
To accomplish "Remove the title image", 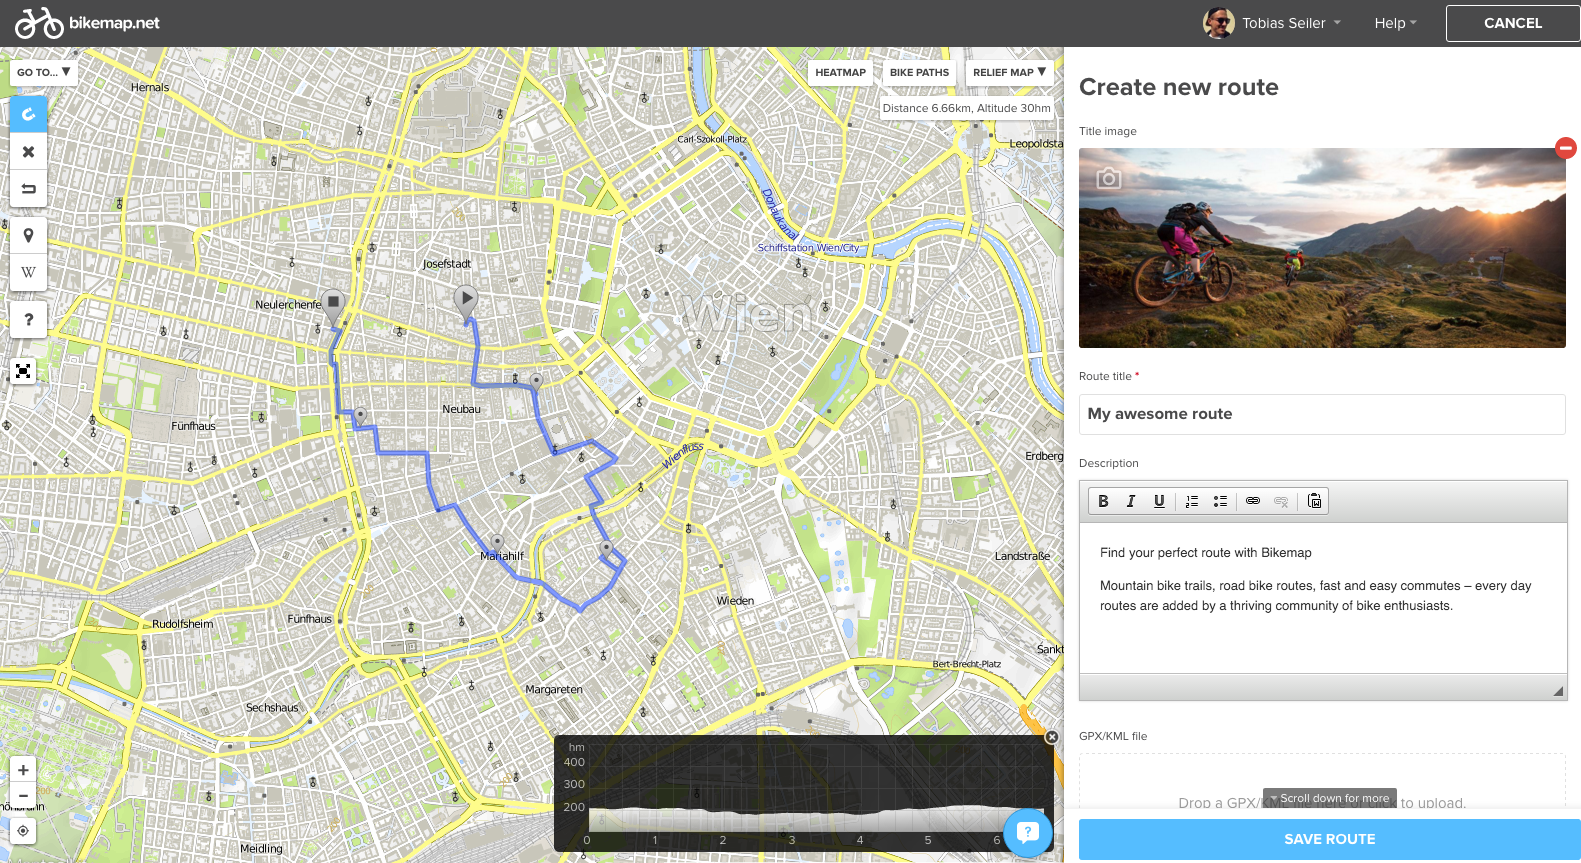I will [1566, 148].
